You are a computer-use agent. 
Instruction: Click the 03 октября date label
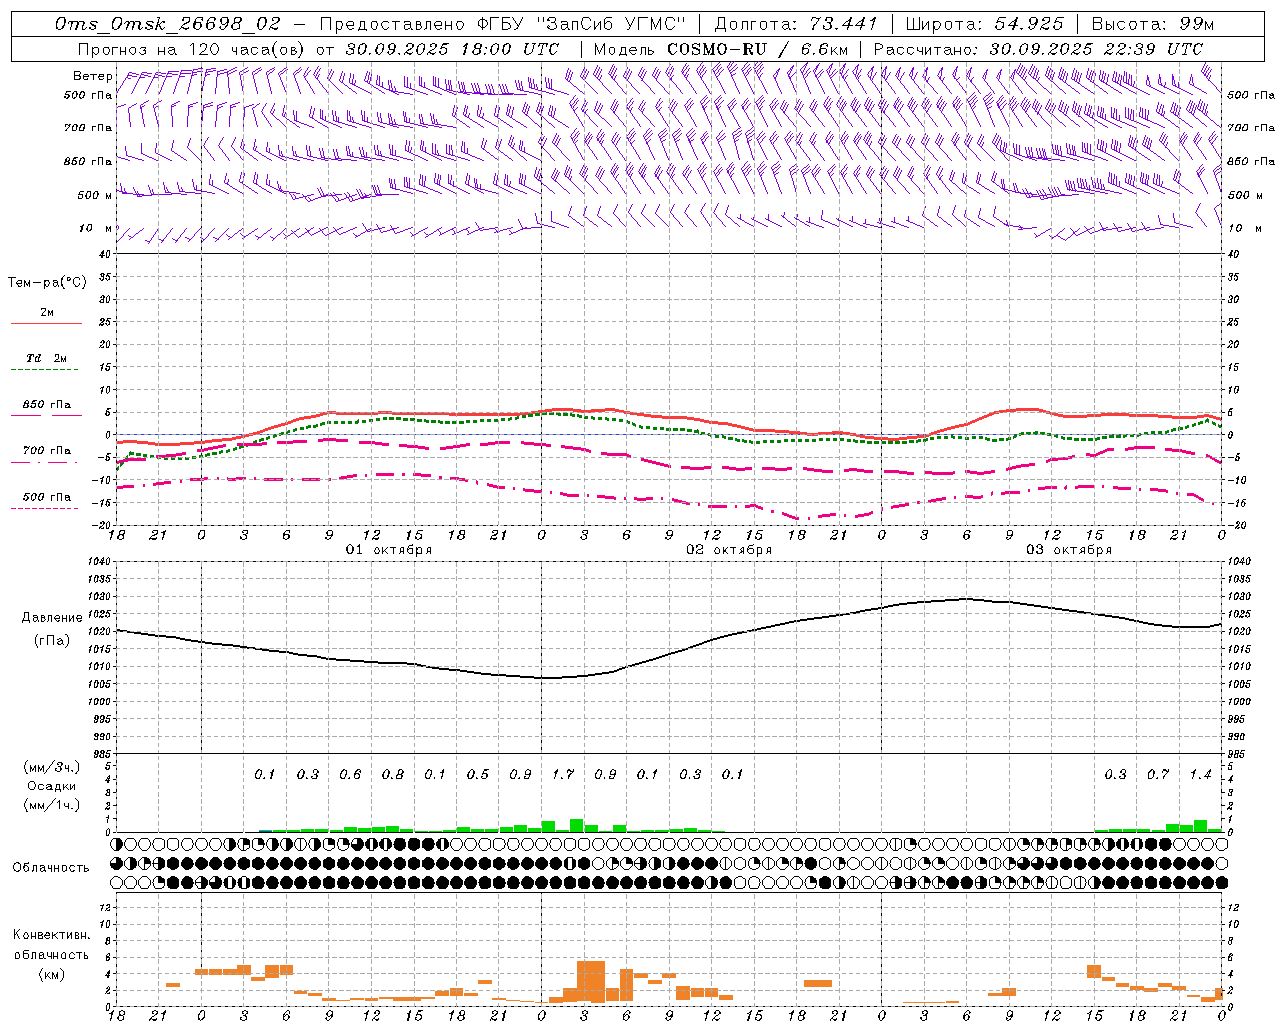[1069, 550]
